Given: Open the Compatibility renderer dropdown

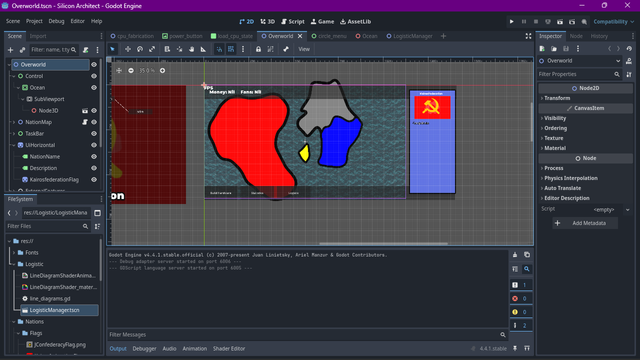Looking at the screenshot, I should (x=613, y=22).
